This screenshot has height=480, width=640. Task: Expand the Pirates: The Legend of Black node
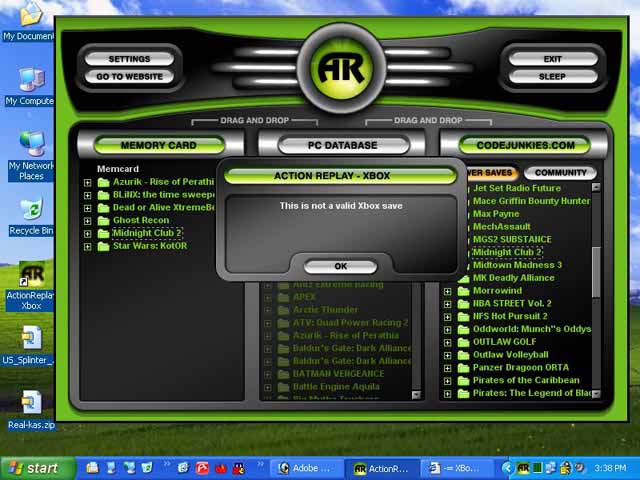447,394
